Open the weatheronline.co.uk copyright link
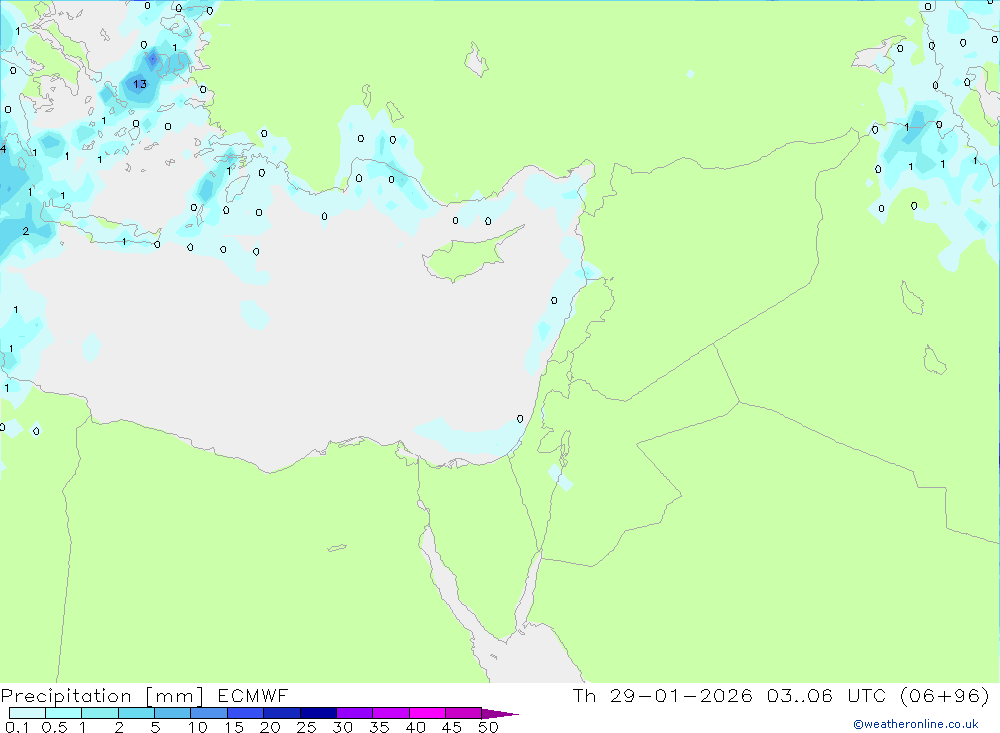 (x=916, y=724)
